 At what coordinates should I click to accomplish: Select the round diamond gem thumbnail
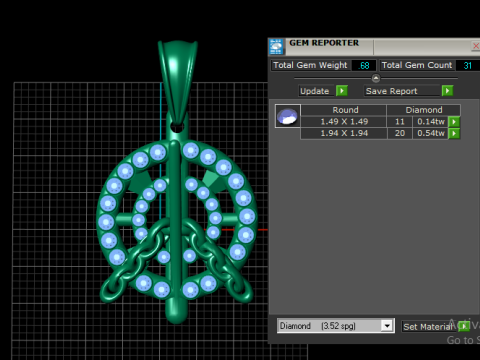point(288,116)
